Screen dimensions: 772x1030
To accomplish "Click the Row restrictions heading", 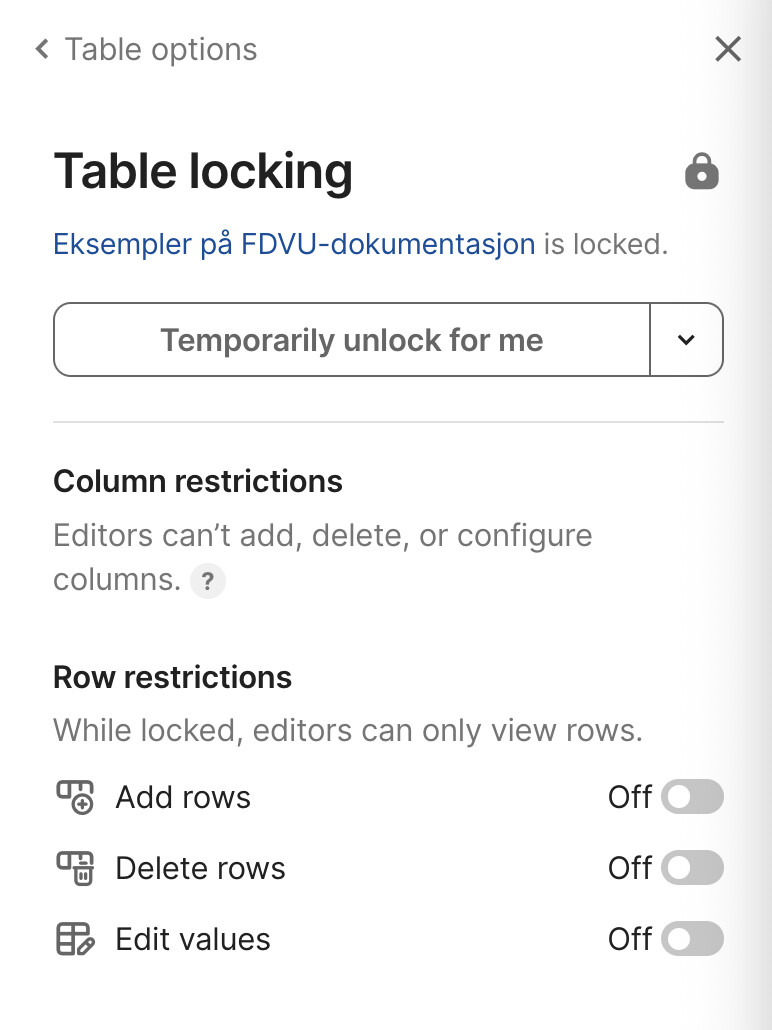I will click(172, 677).
